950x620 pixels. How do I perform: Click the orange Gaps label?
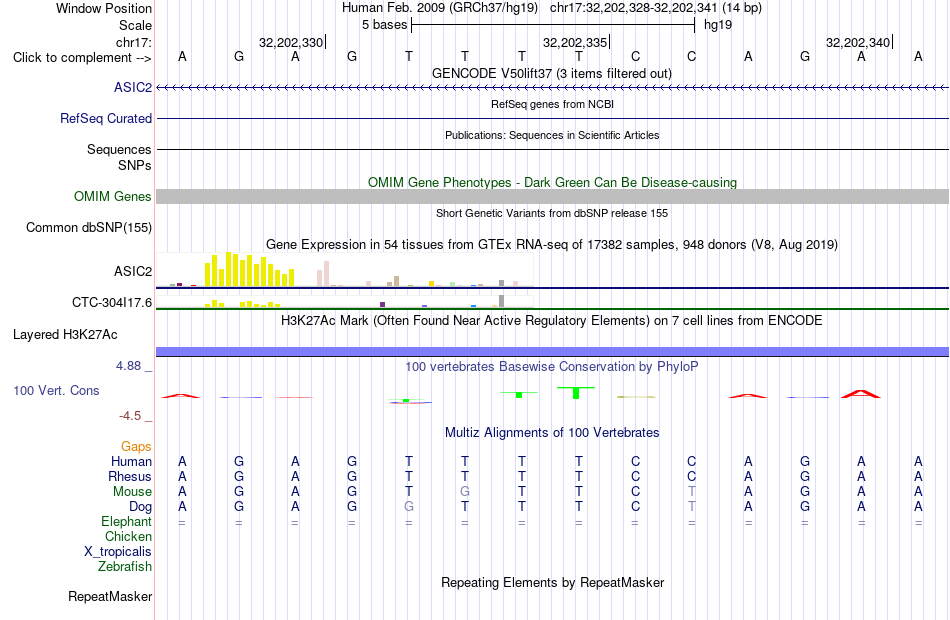click(136, 446)
